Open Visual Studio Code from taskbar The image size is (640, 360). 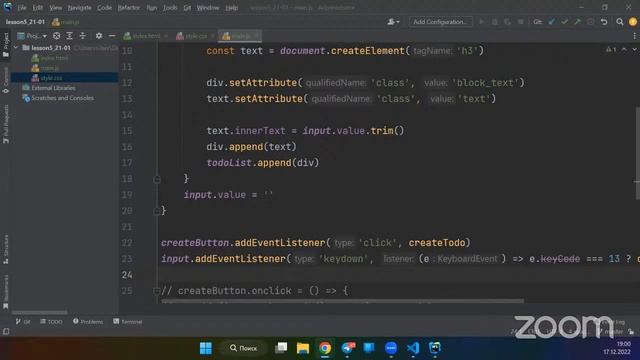pos(413,348)
